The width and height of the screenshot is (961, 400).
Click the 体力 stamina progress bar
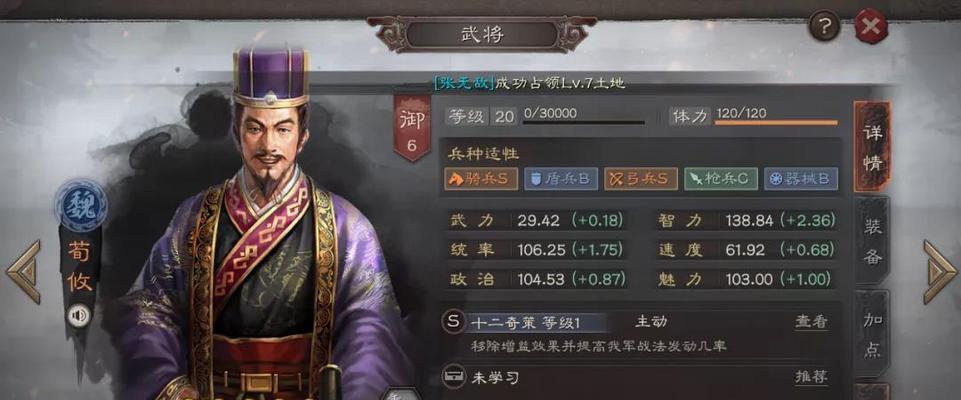pos(776,123)
